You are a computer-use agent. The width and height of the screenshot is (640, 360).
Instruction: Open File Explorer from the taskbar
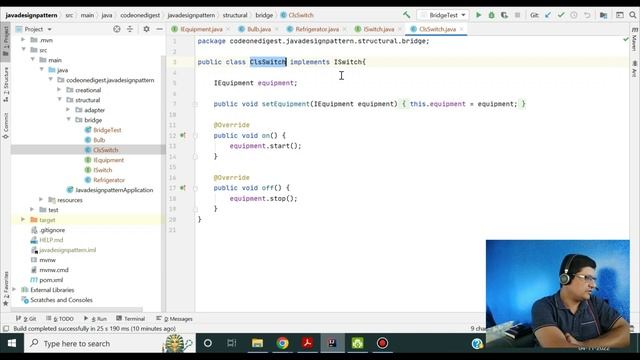click(257, 344)
